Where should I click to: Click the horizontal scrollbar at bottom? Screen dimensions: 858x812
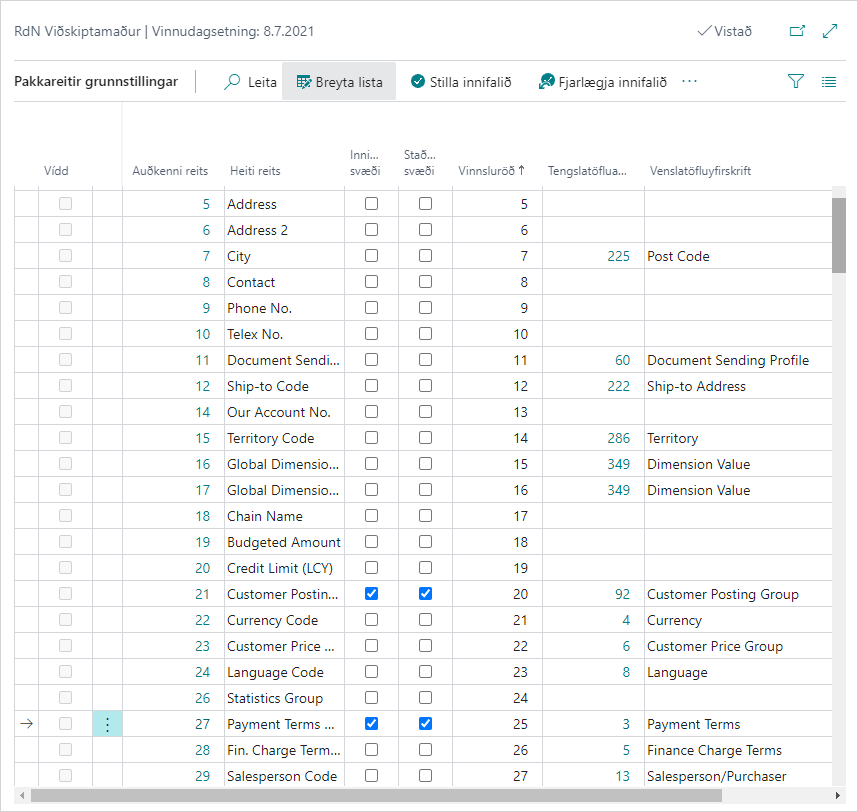[x=400, y=796]
